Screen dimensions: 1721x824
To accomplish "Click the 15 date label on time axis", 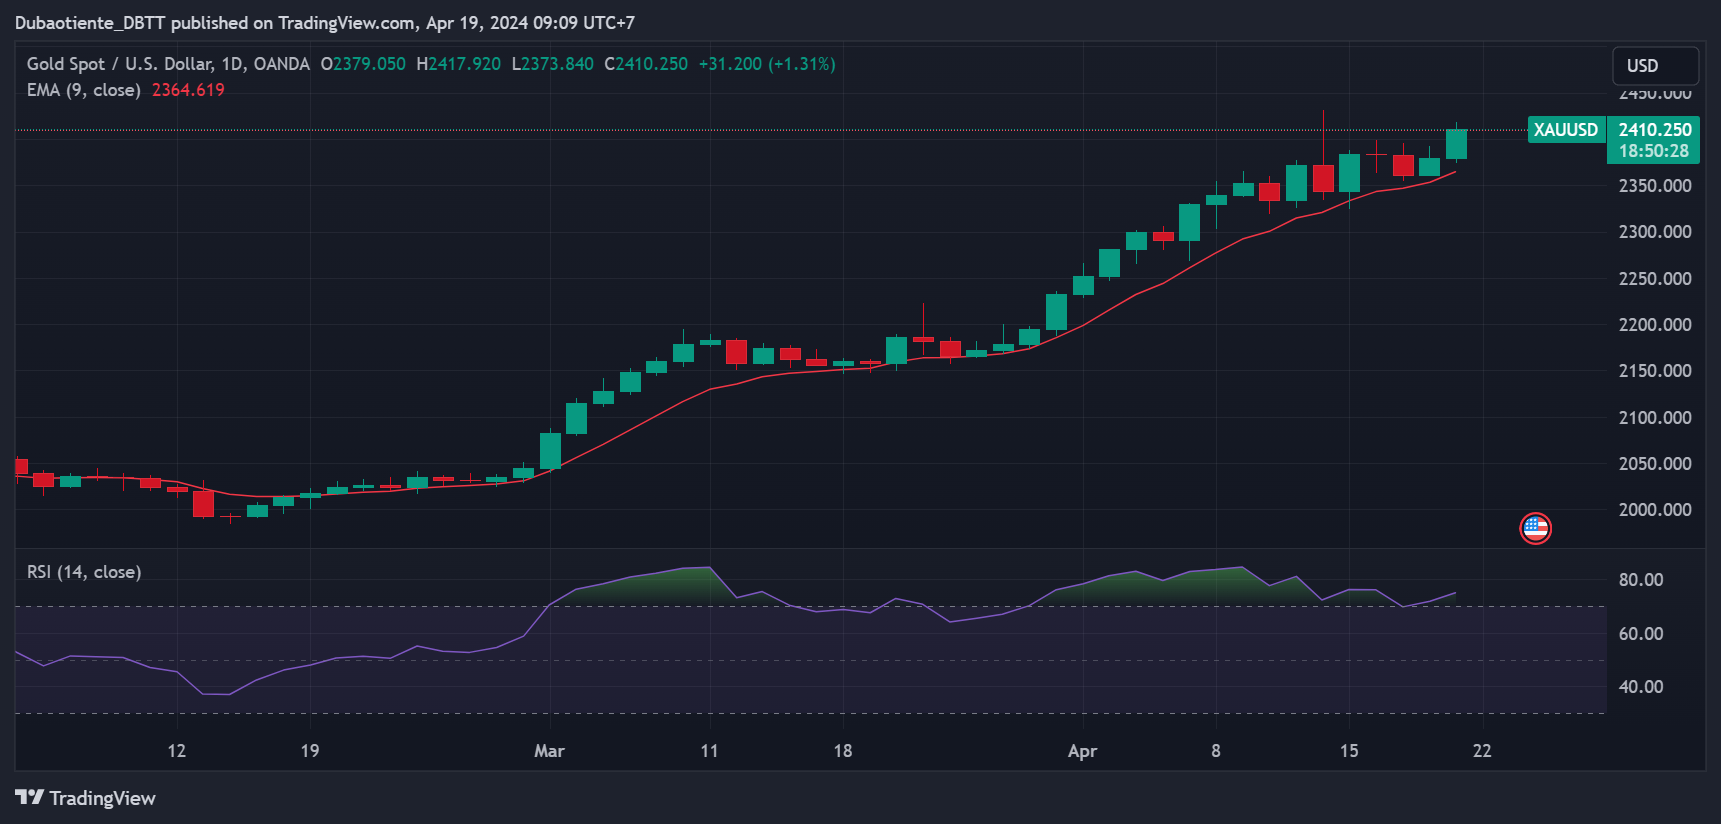I will [x=1349, y=751].
